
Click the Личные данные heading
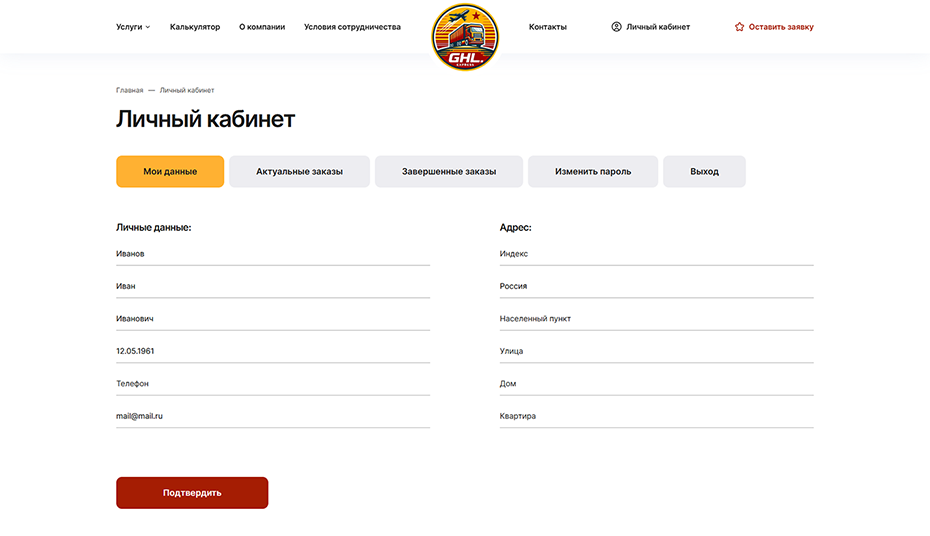[x=154, y=227]
